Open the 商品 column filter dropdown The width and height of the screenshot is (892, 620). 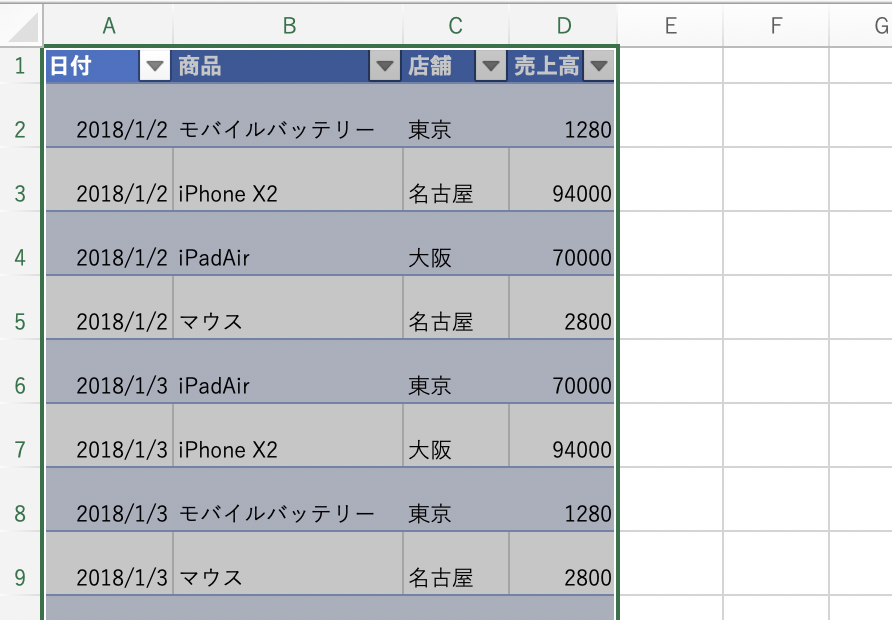pos(384,67)
